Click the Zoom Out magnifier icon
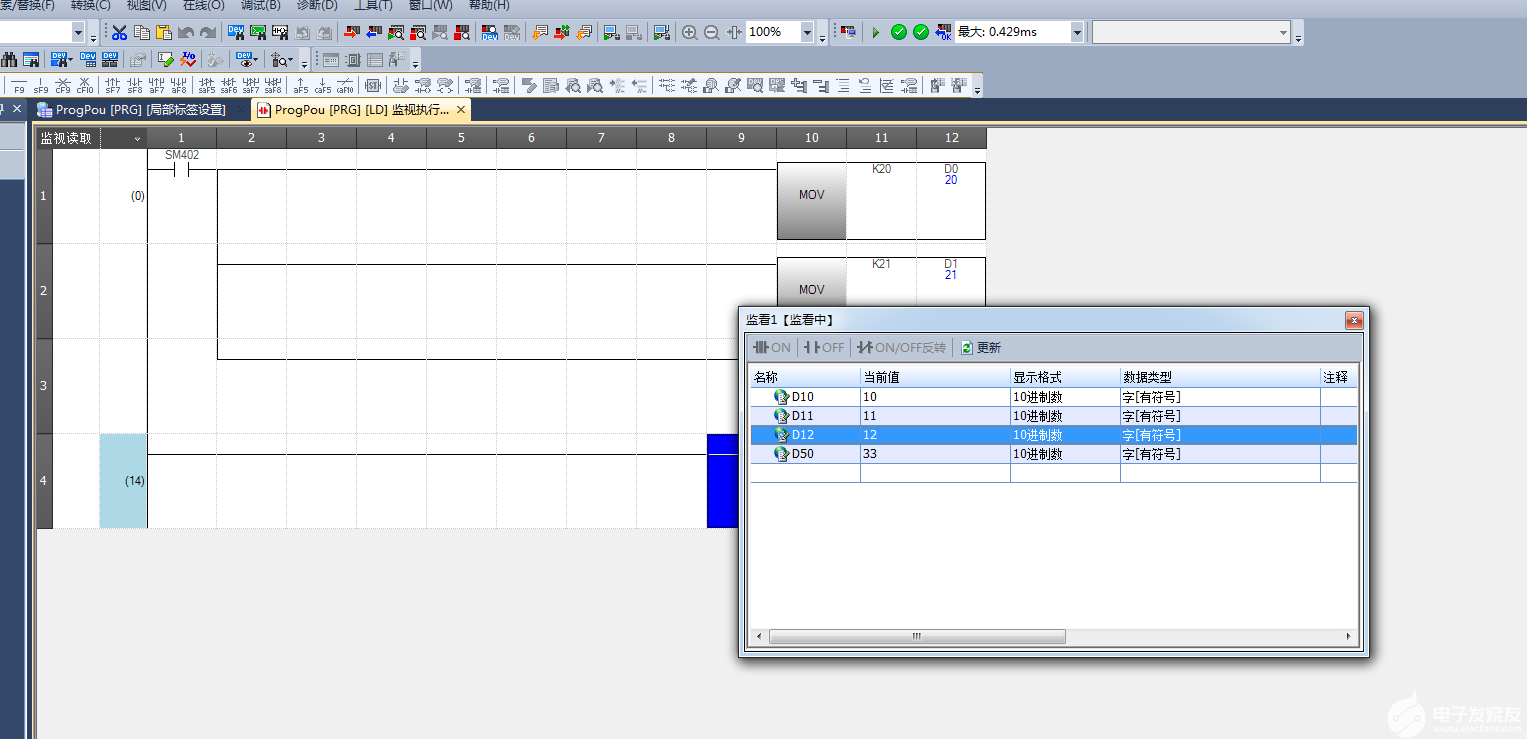 712,32
